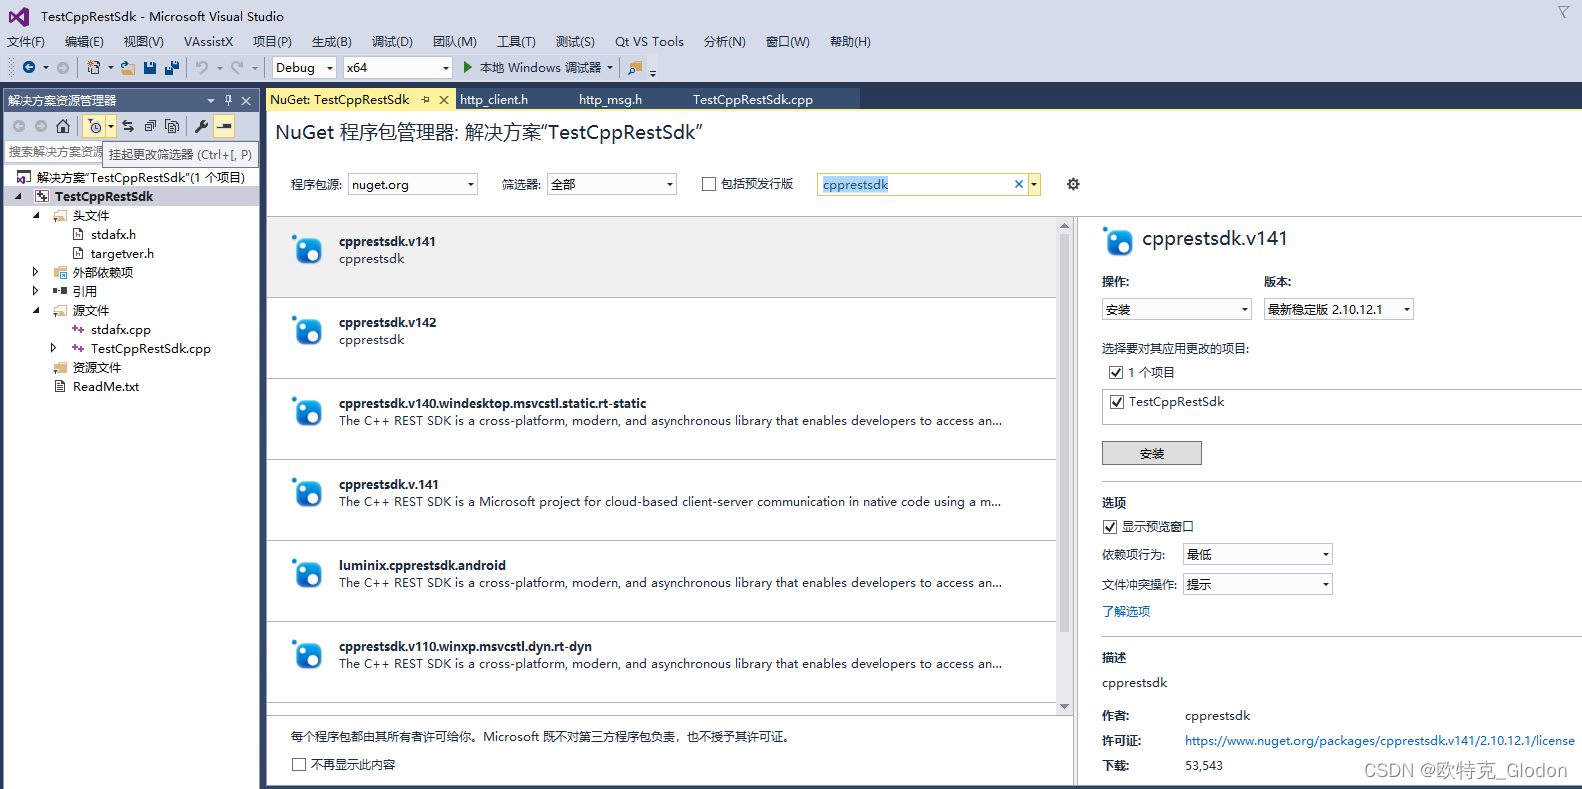
Task: Click the package list scroll down arrow
Action: [1064, 706]
